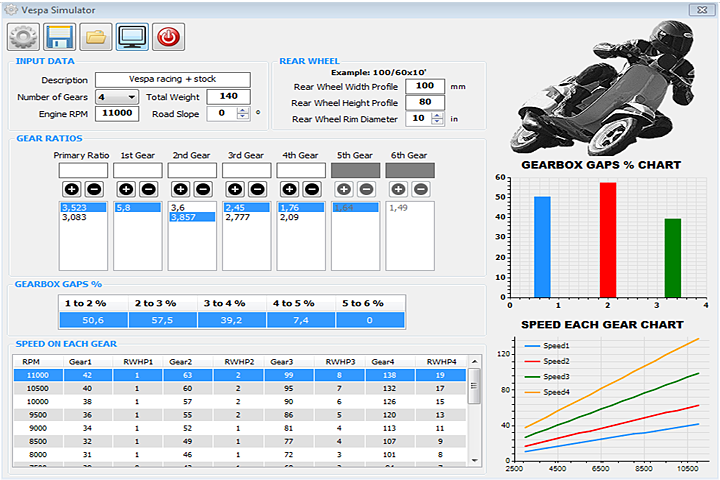720x480 pixels.
Task: Click speed table scrollbar up arrow
Action: pos(474,362)
